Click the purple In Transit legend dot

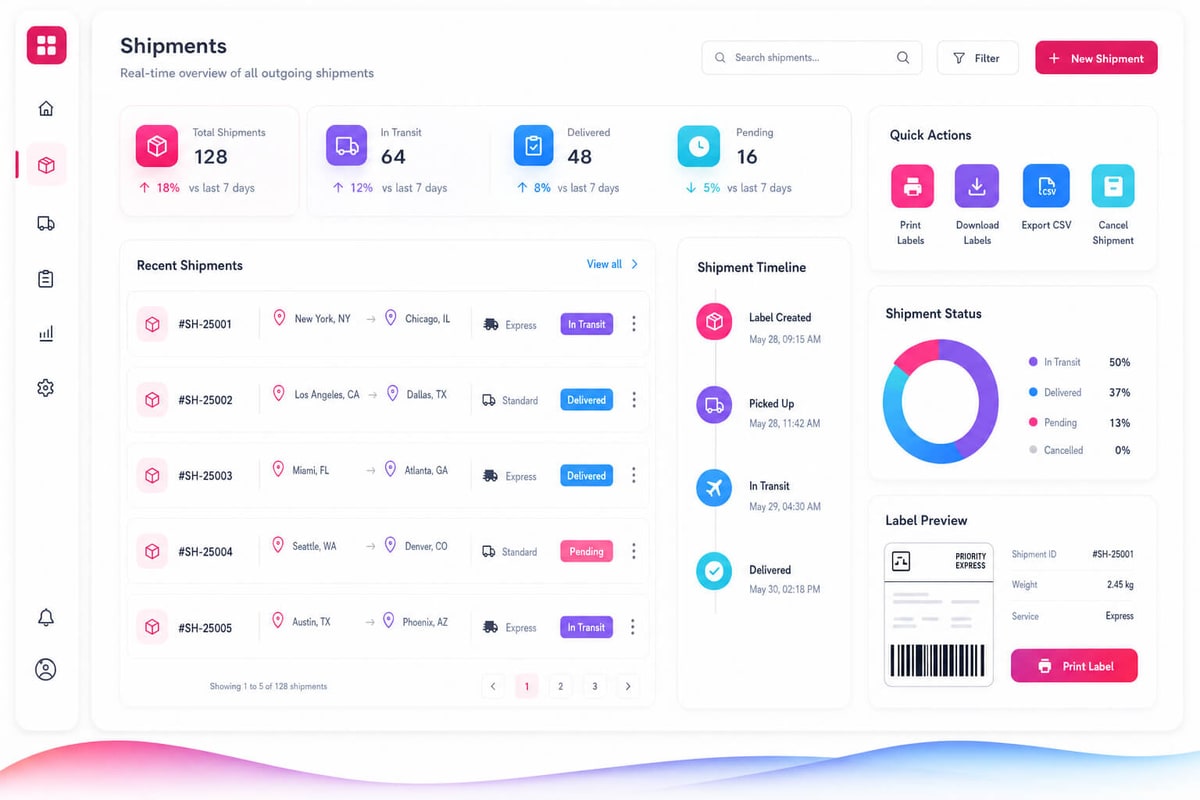[1033, 363]
